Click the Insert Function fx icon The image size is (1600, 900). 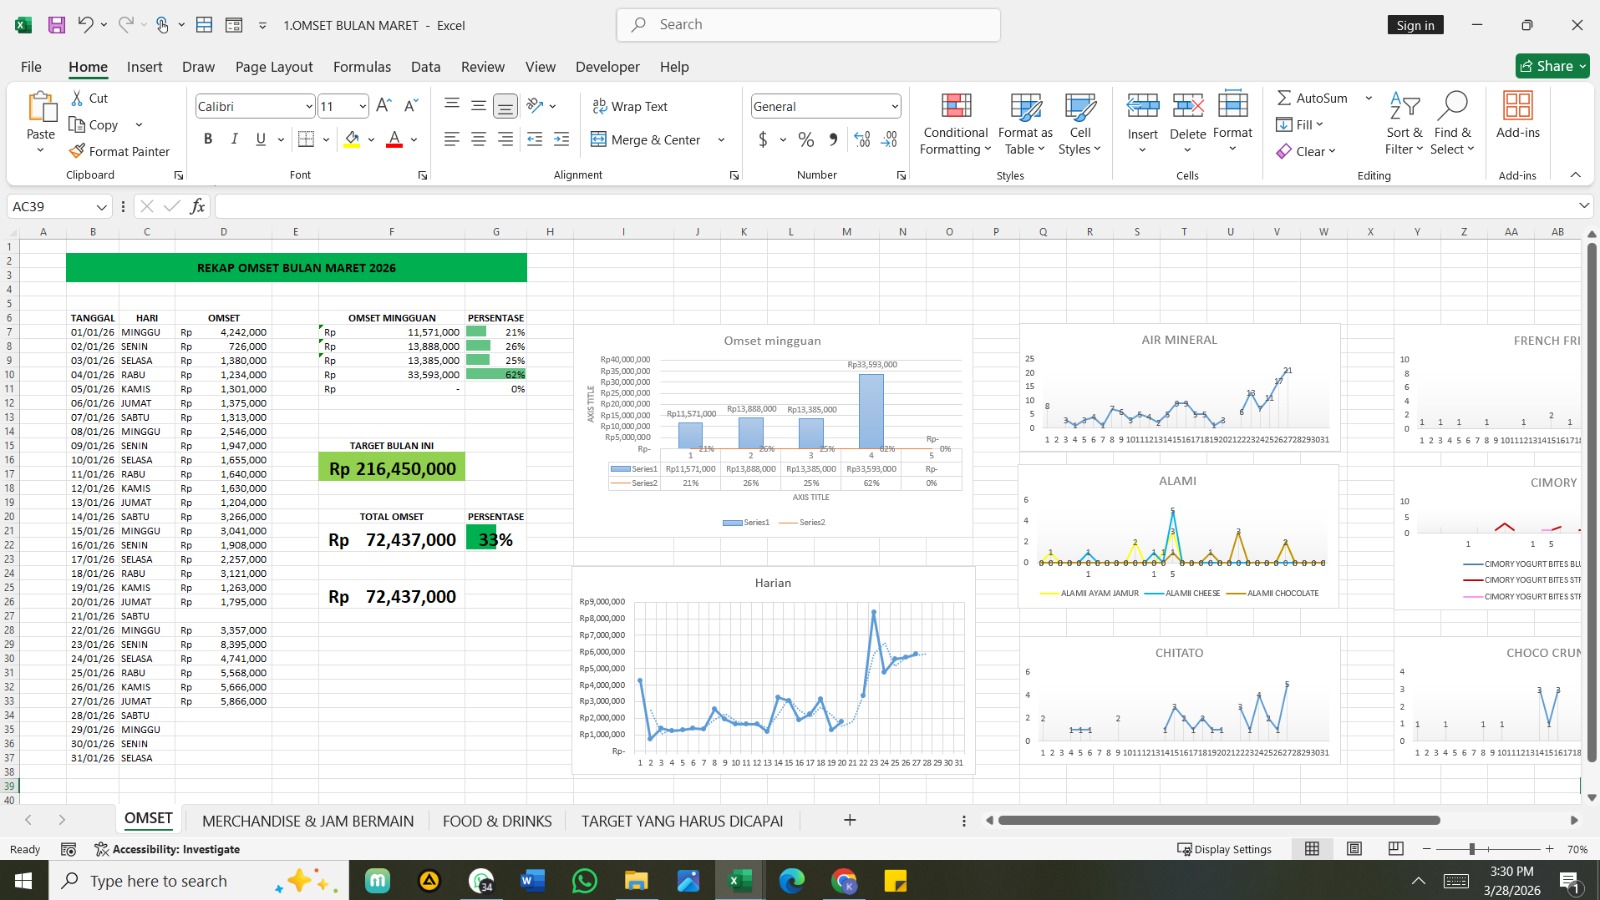[198, 206]
